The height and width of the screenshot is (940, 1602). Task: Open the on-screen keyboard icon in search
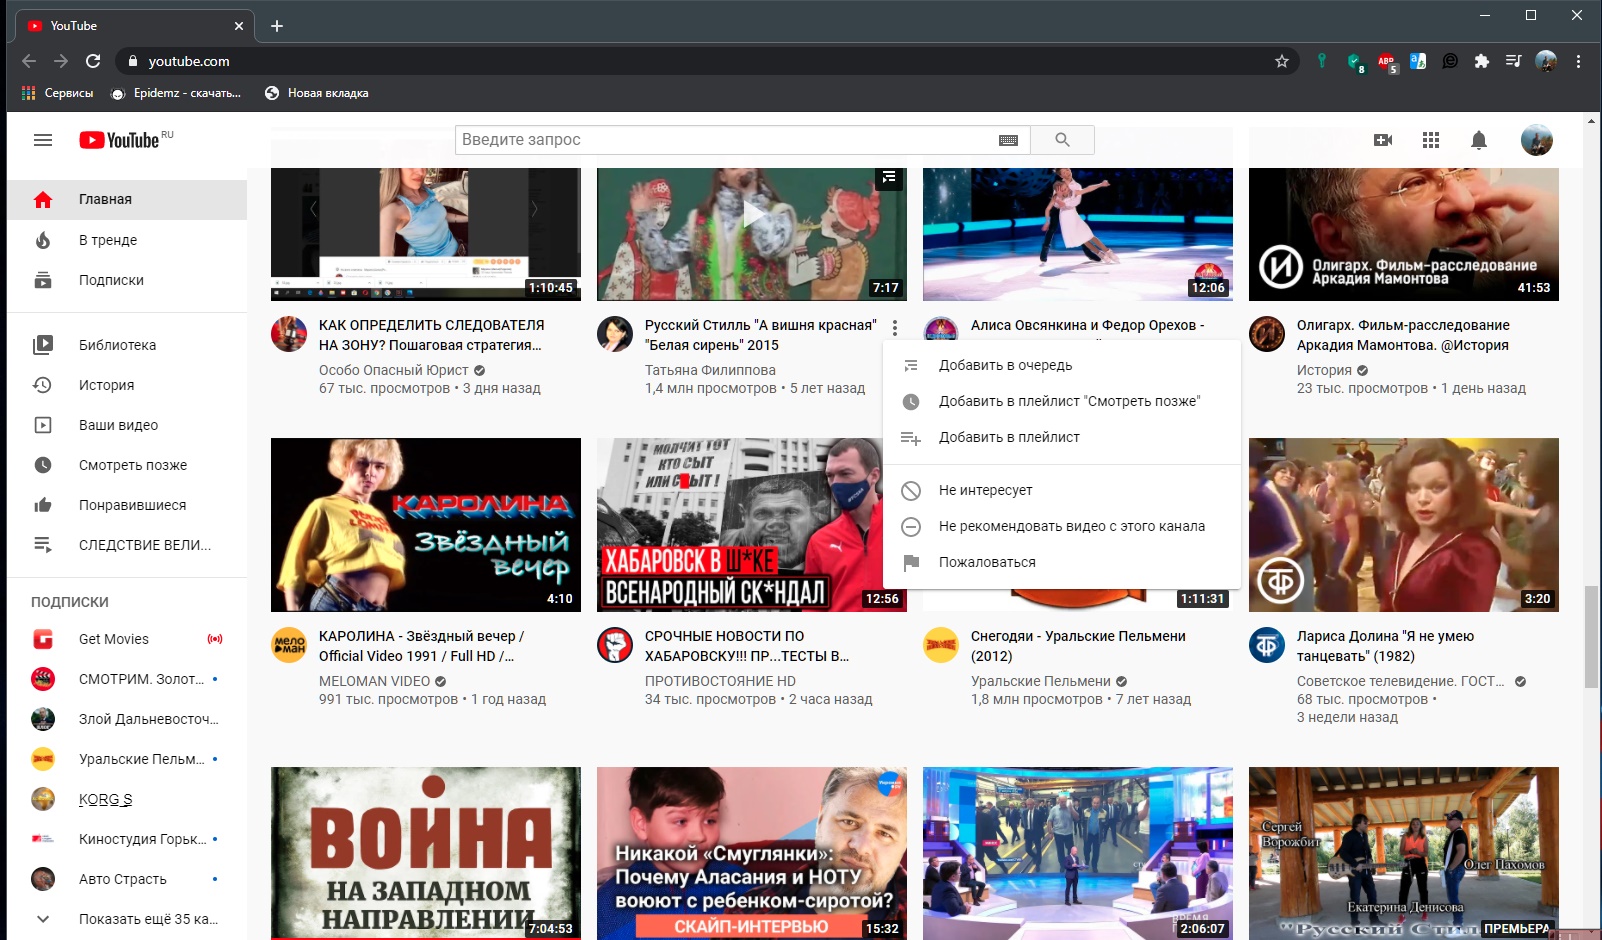click(x=1008, y=140)
